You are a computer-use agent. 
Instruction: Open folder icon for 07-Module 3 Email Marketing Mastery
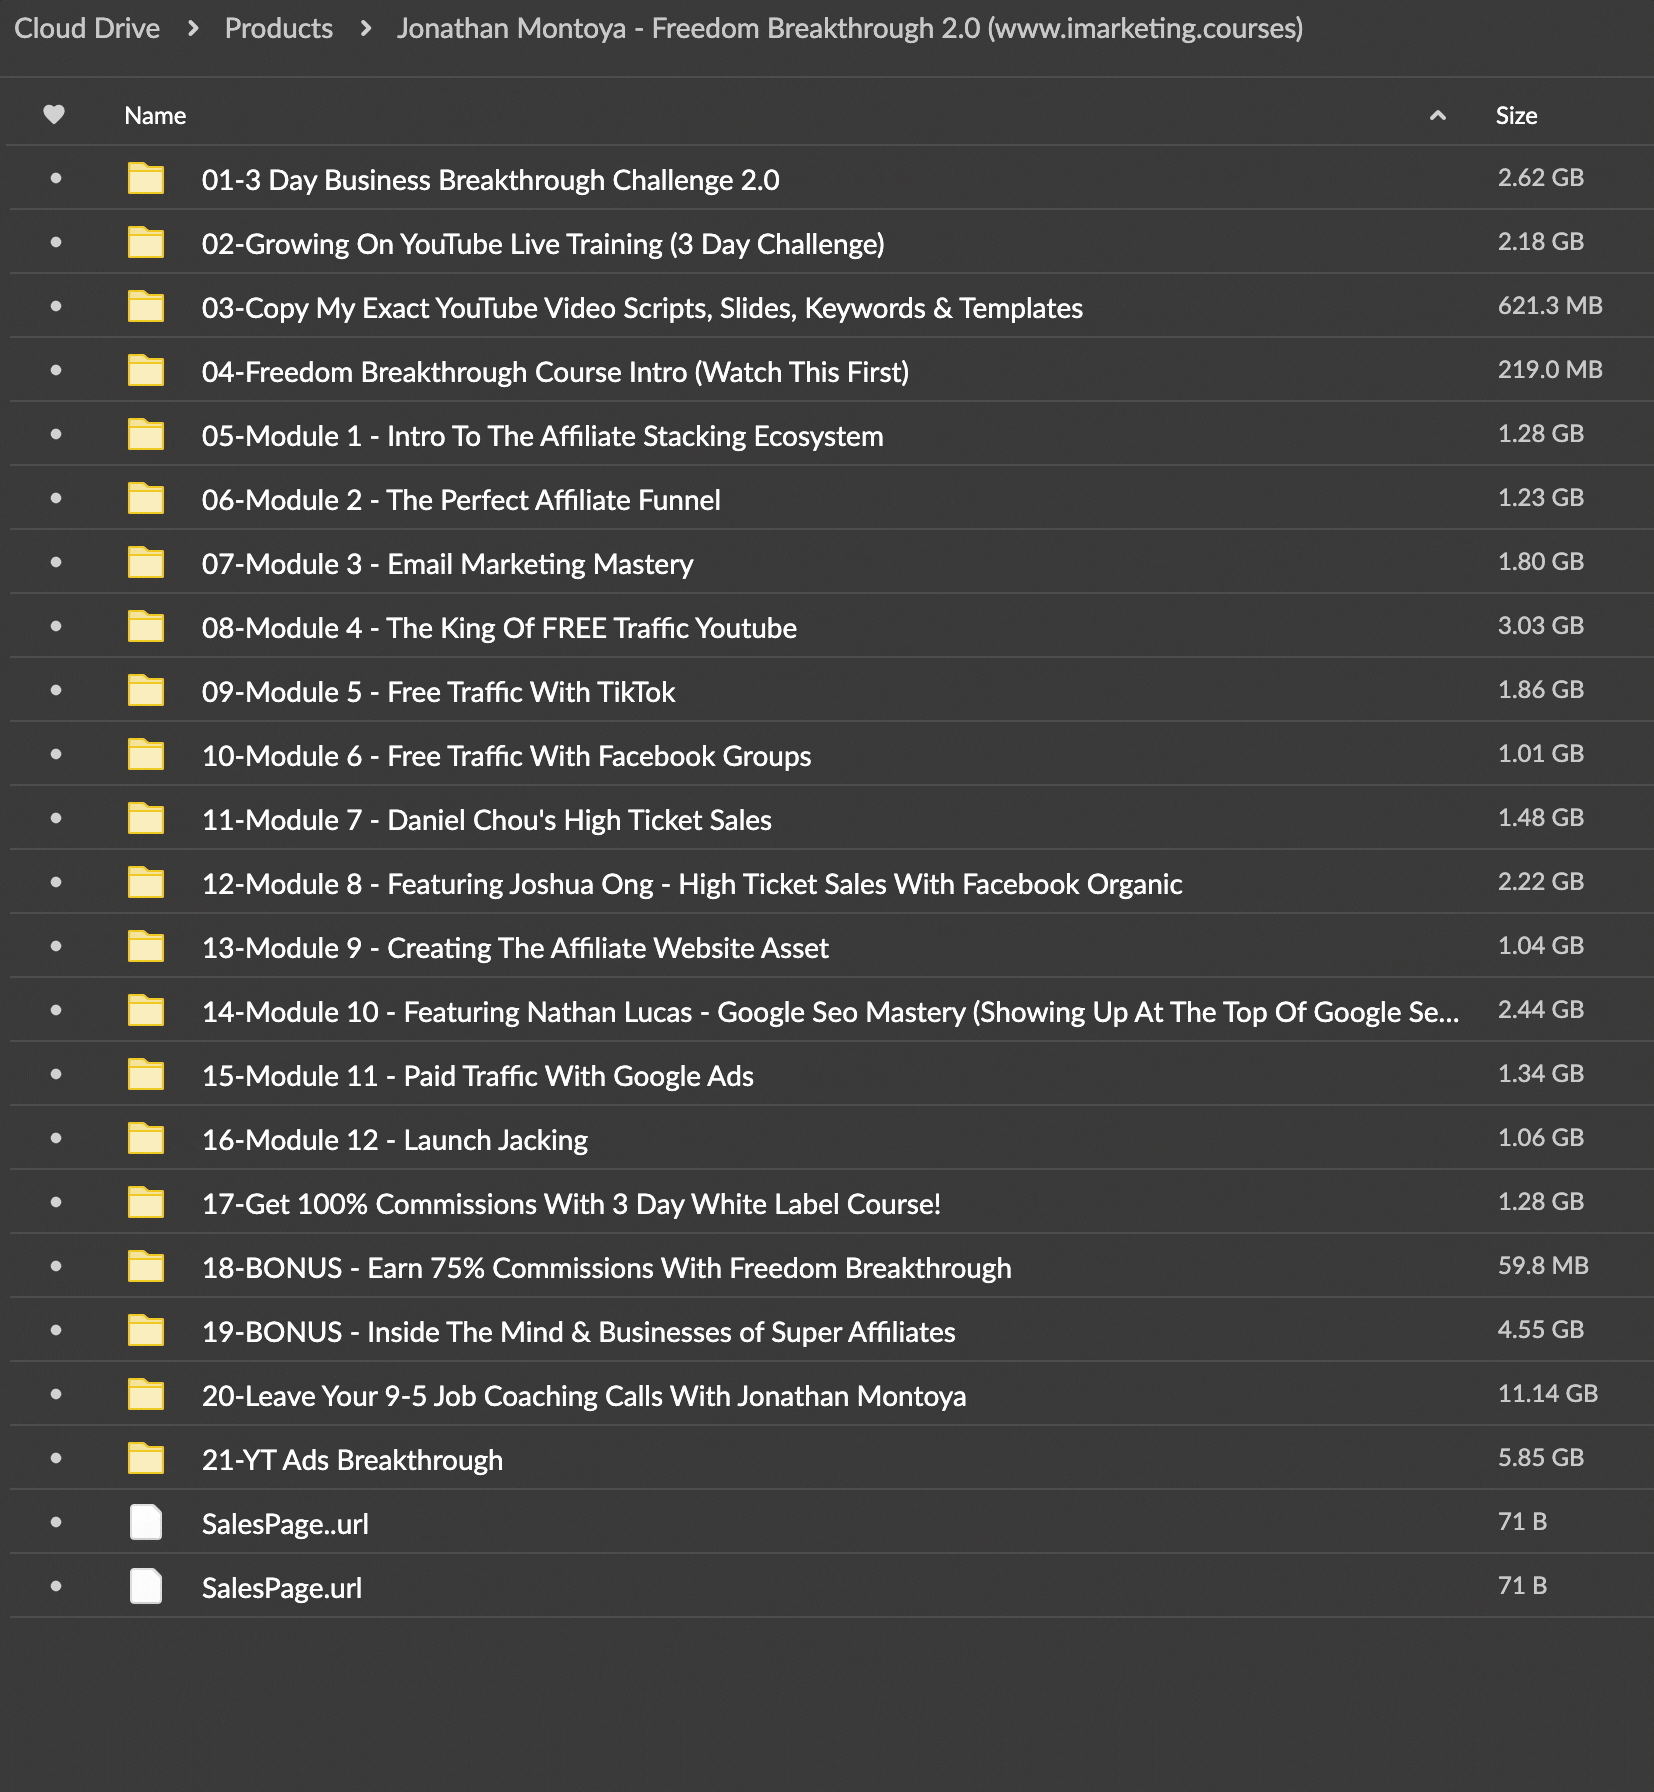(146, 563)
